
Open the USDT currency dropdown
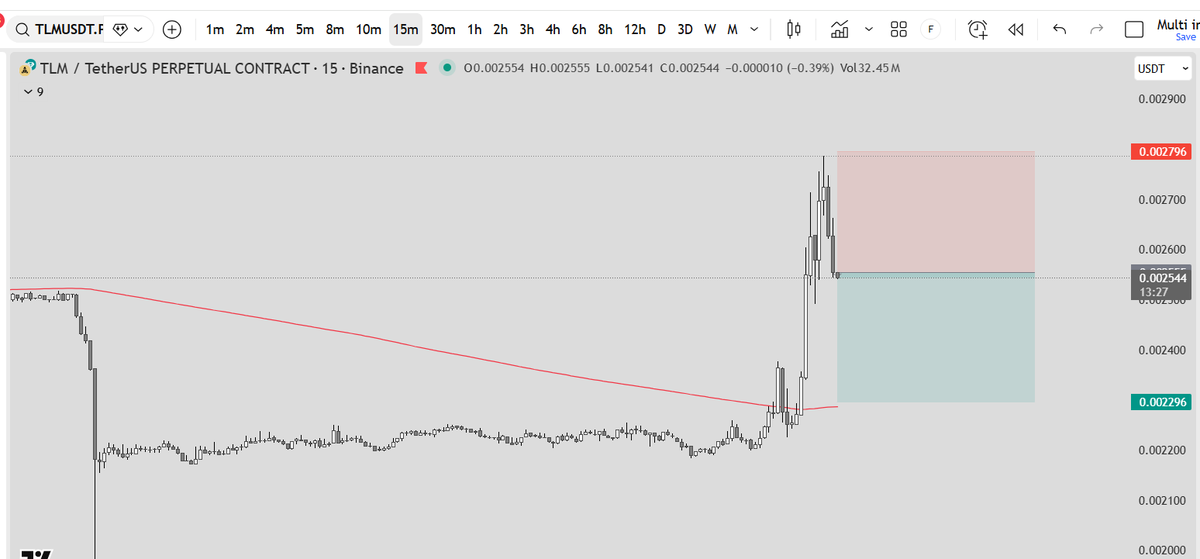click(x=1164, y=69)
